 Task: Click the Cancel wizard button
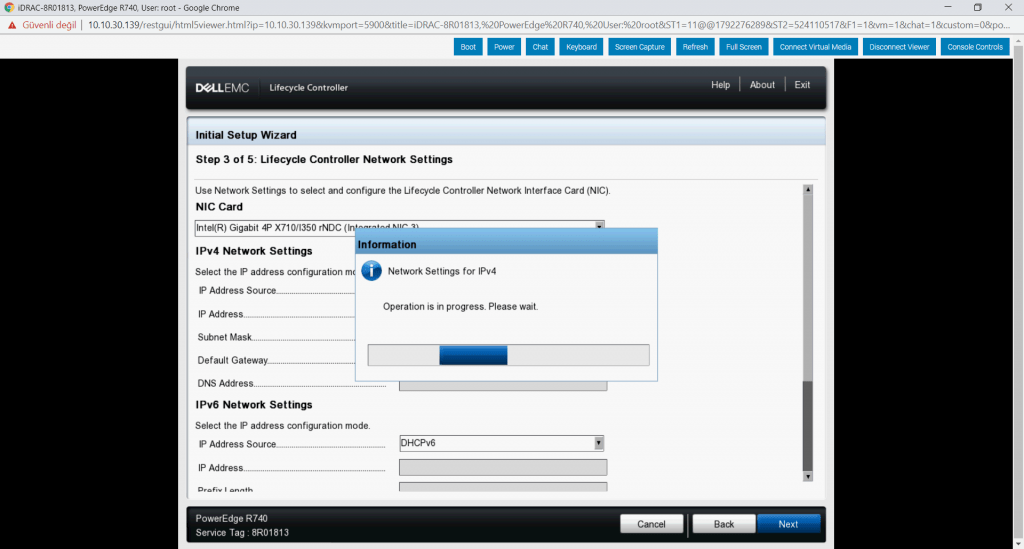pos(651,524)
